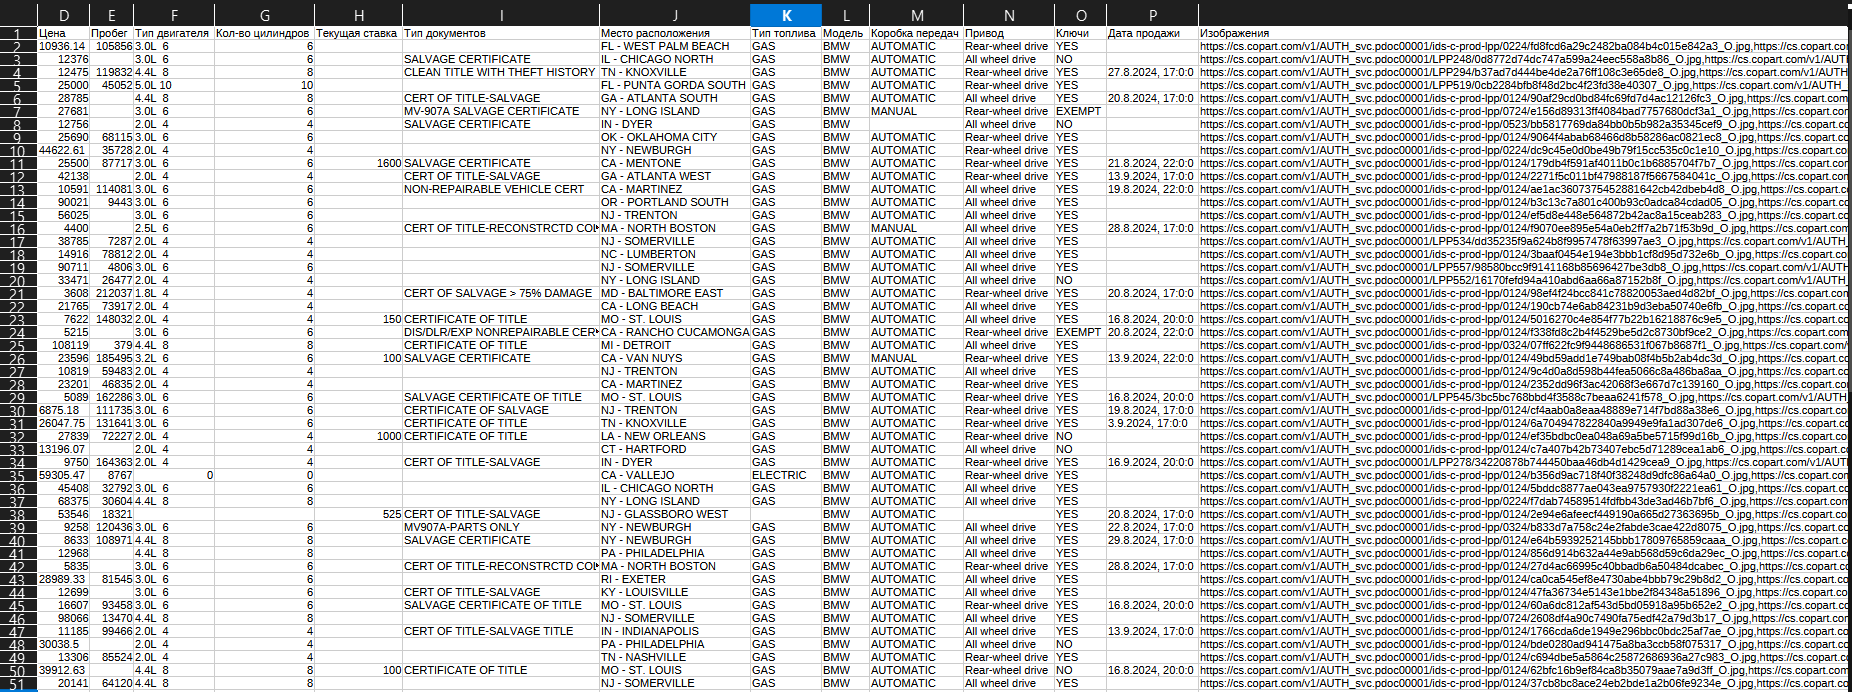The width and height of the screenshot is (1852, 692).
Task: Click the 'Место расположения' header cell
Action: tap(675, 33)
